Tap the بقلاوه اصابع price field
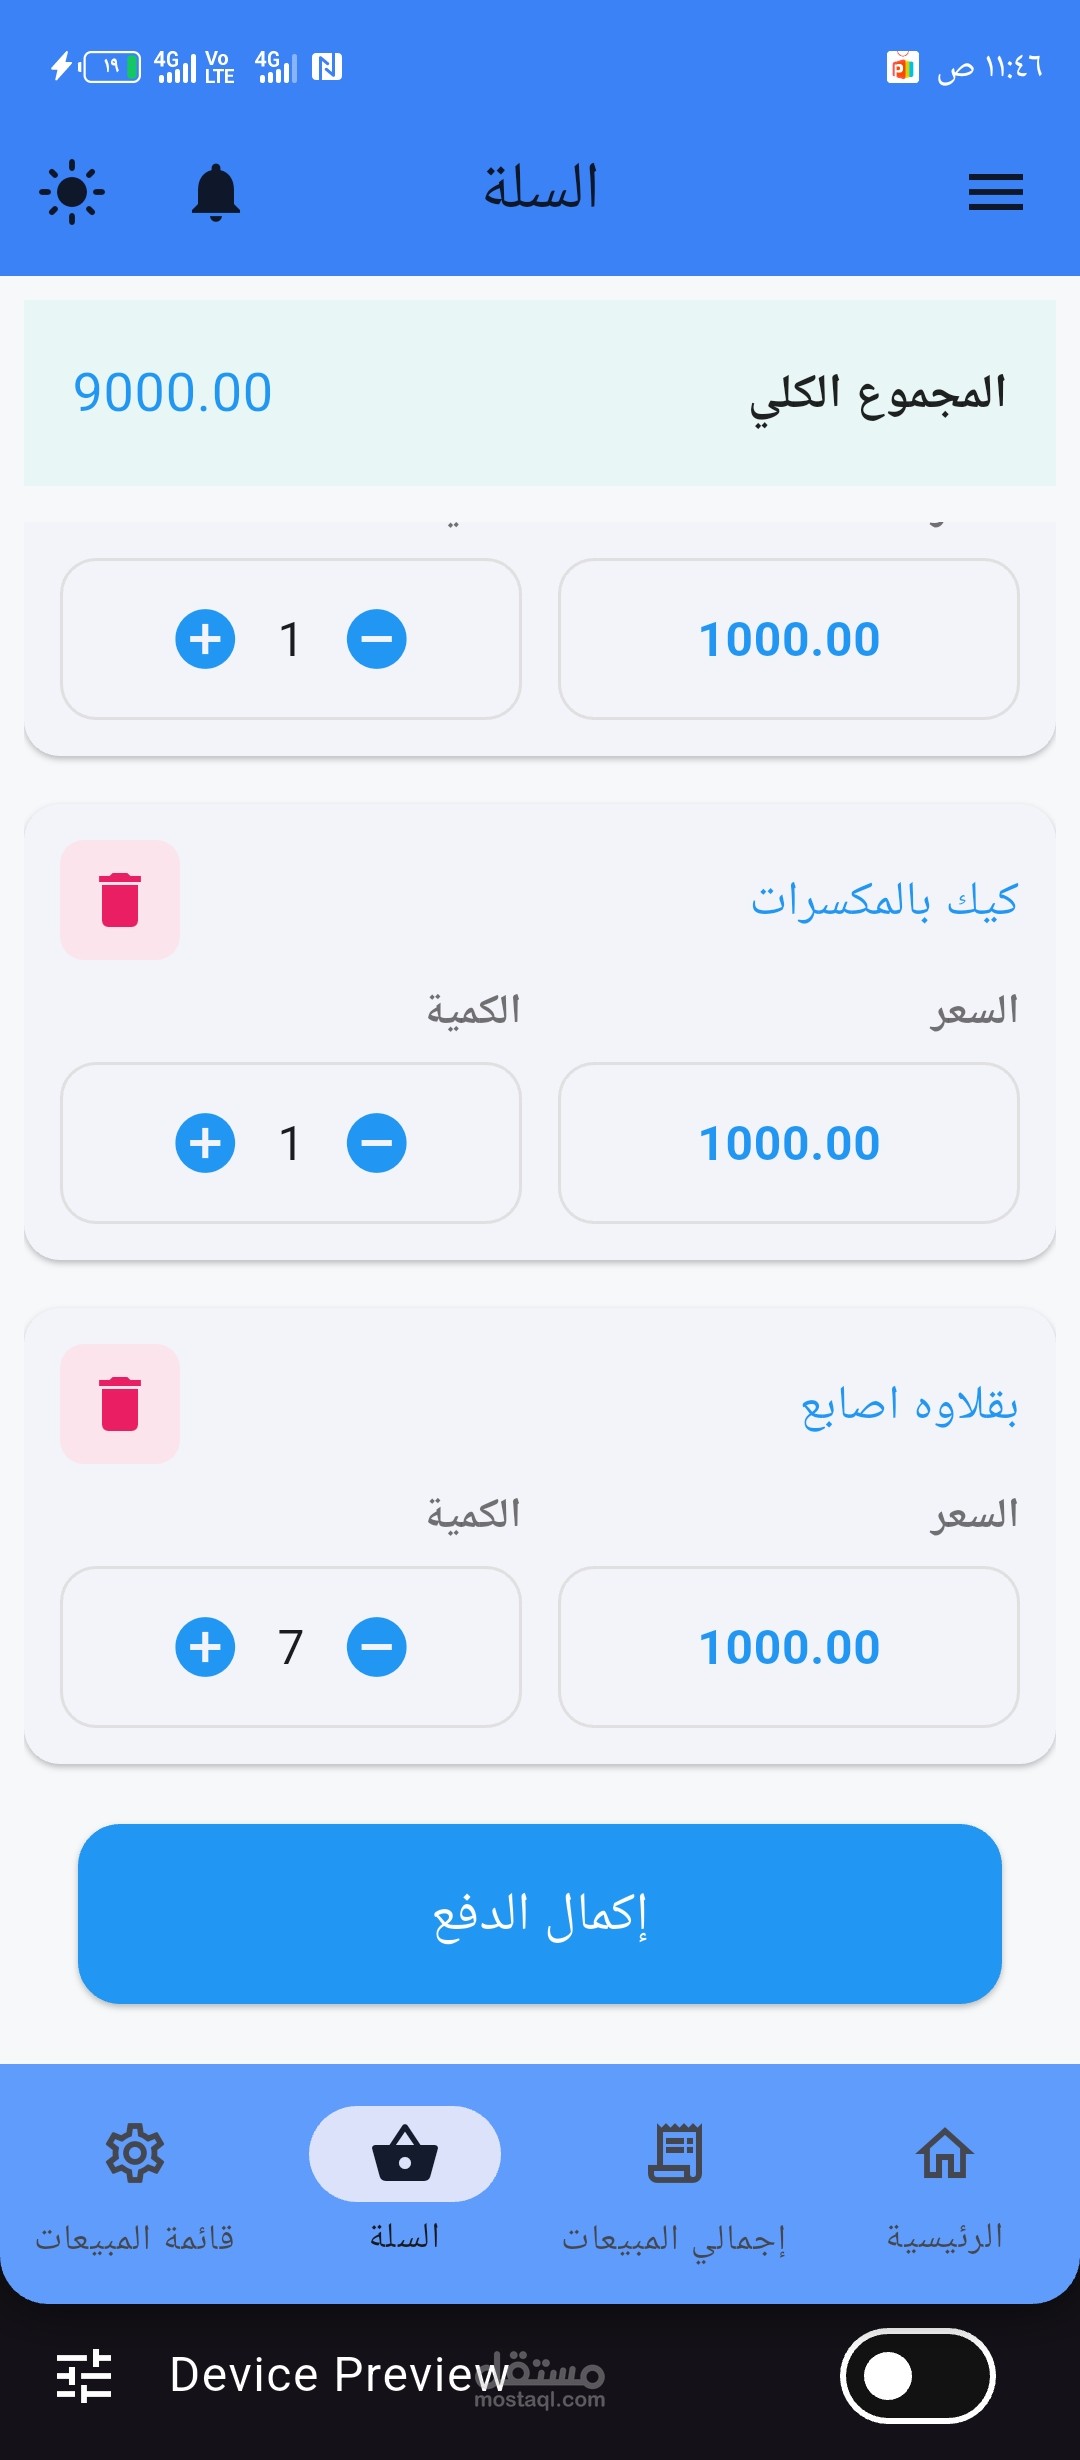This screenshot has height=2460, width=1080. [x=789, y=1647]
